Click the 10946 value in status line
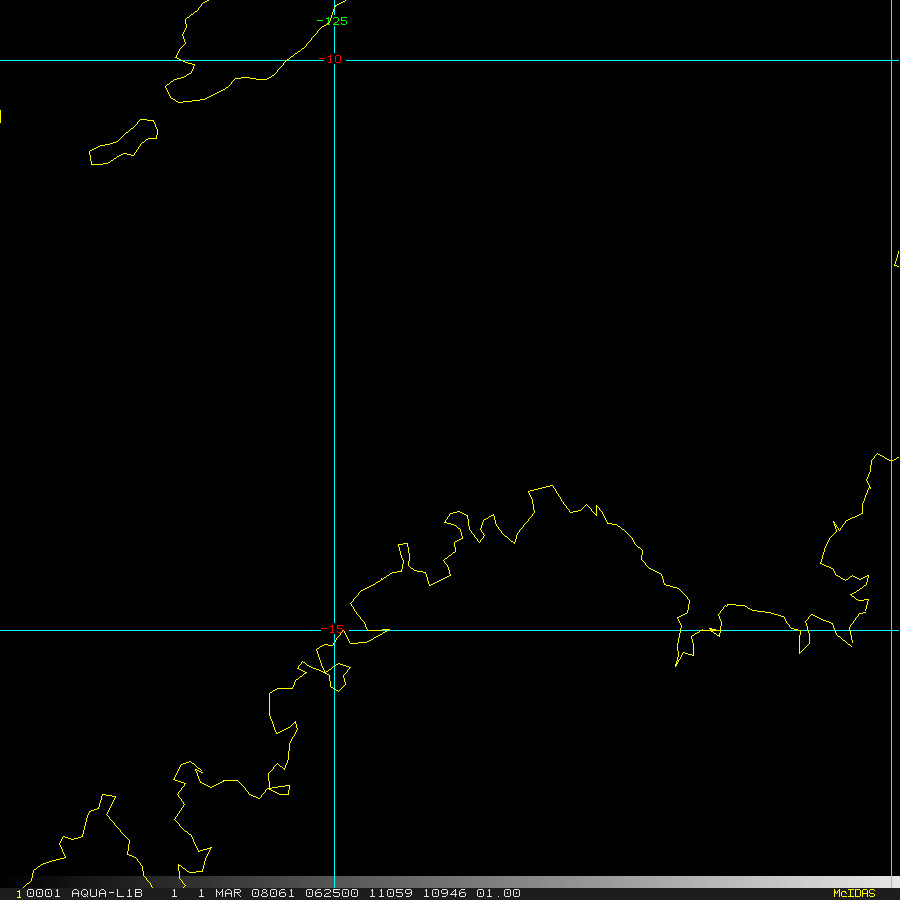This screenshot has height=900, width=900. 445,893
